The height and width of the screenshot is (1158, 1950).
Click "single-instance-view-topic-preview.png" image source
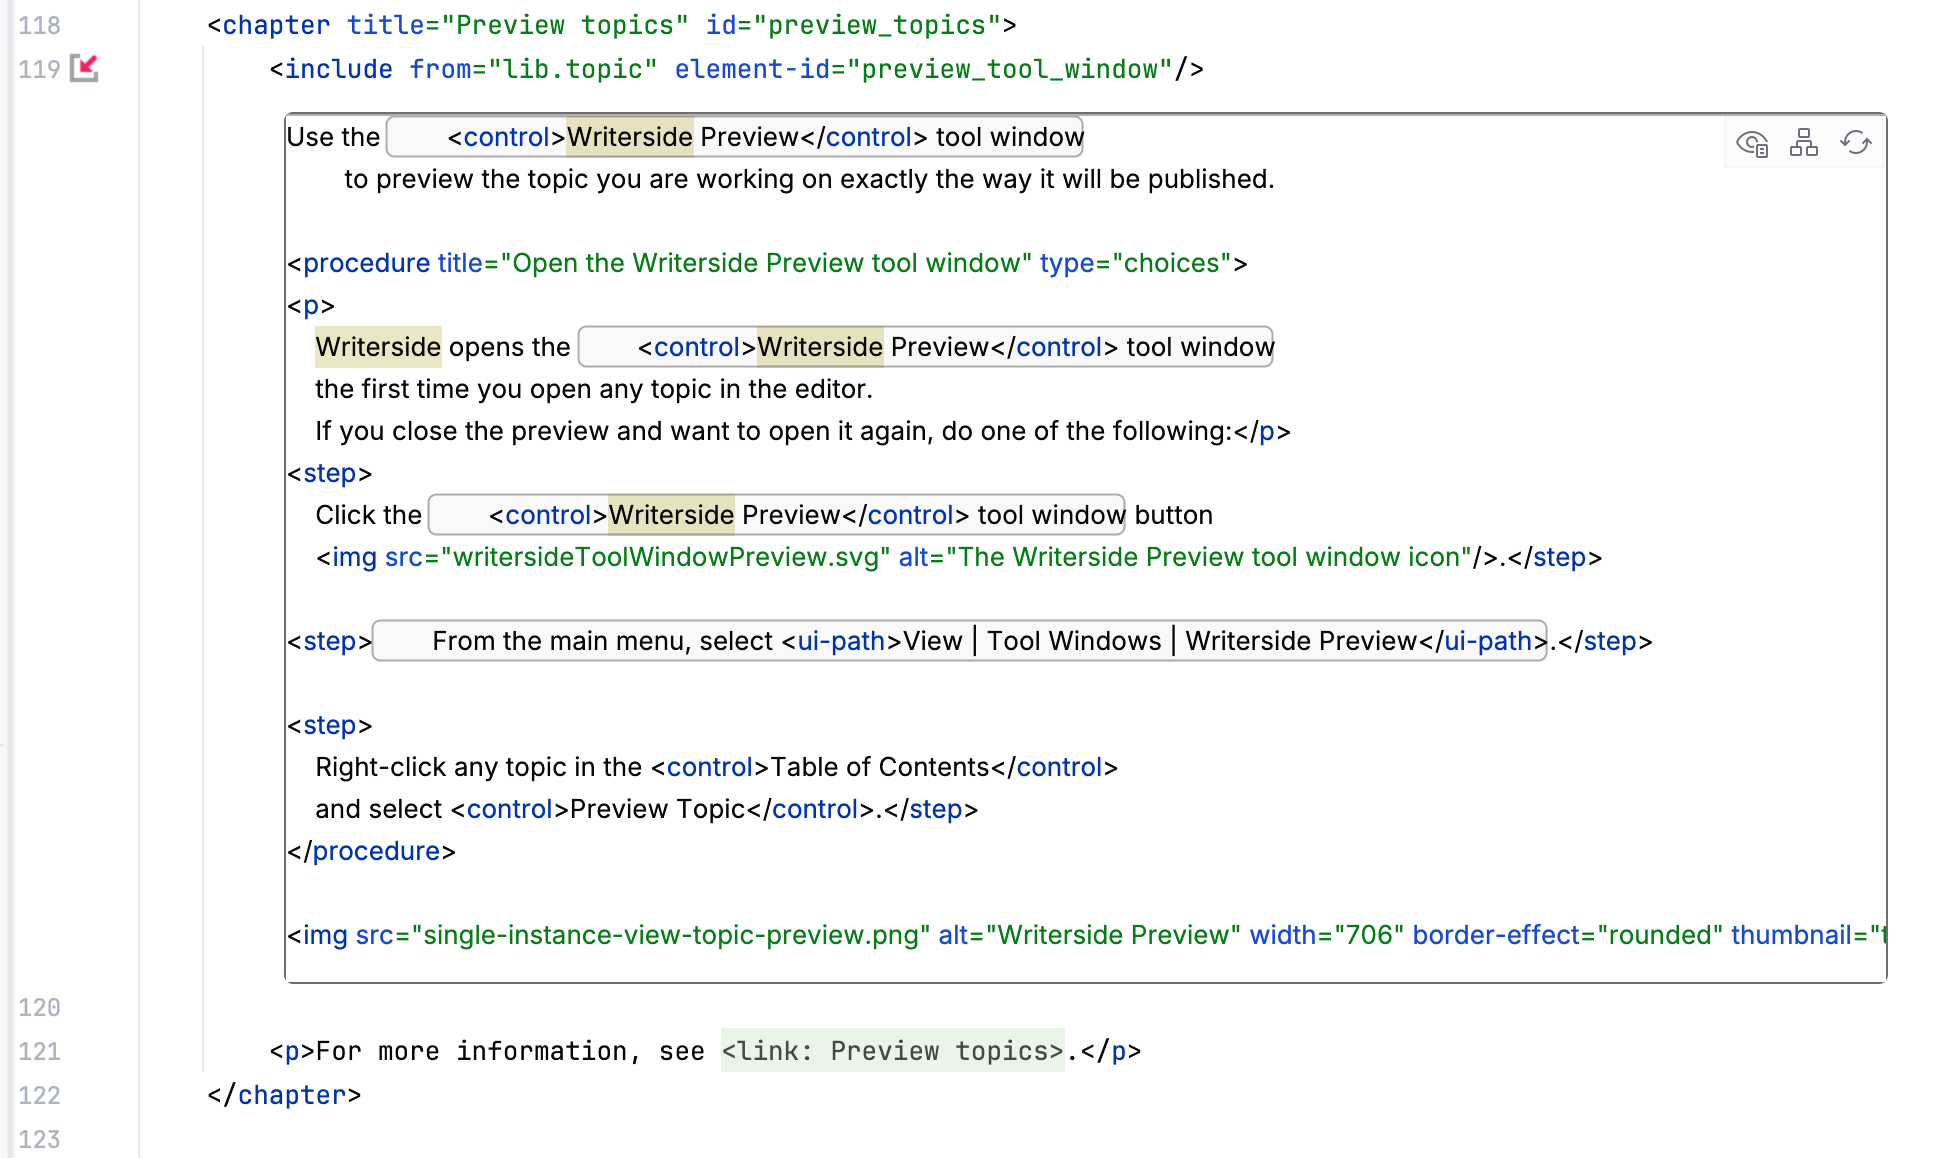pos(671,935)
